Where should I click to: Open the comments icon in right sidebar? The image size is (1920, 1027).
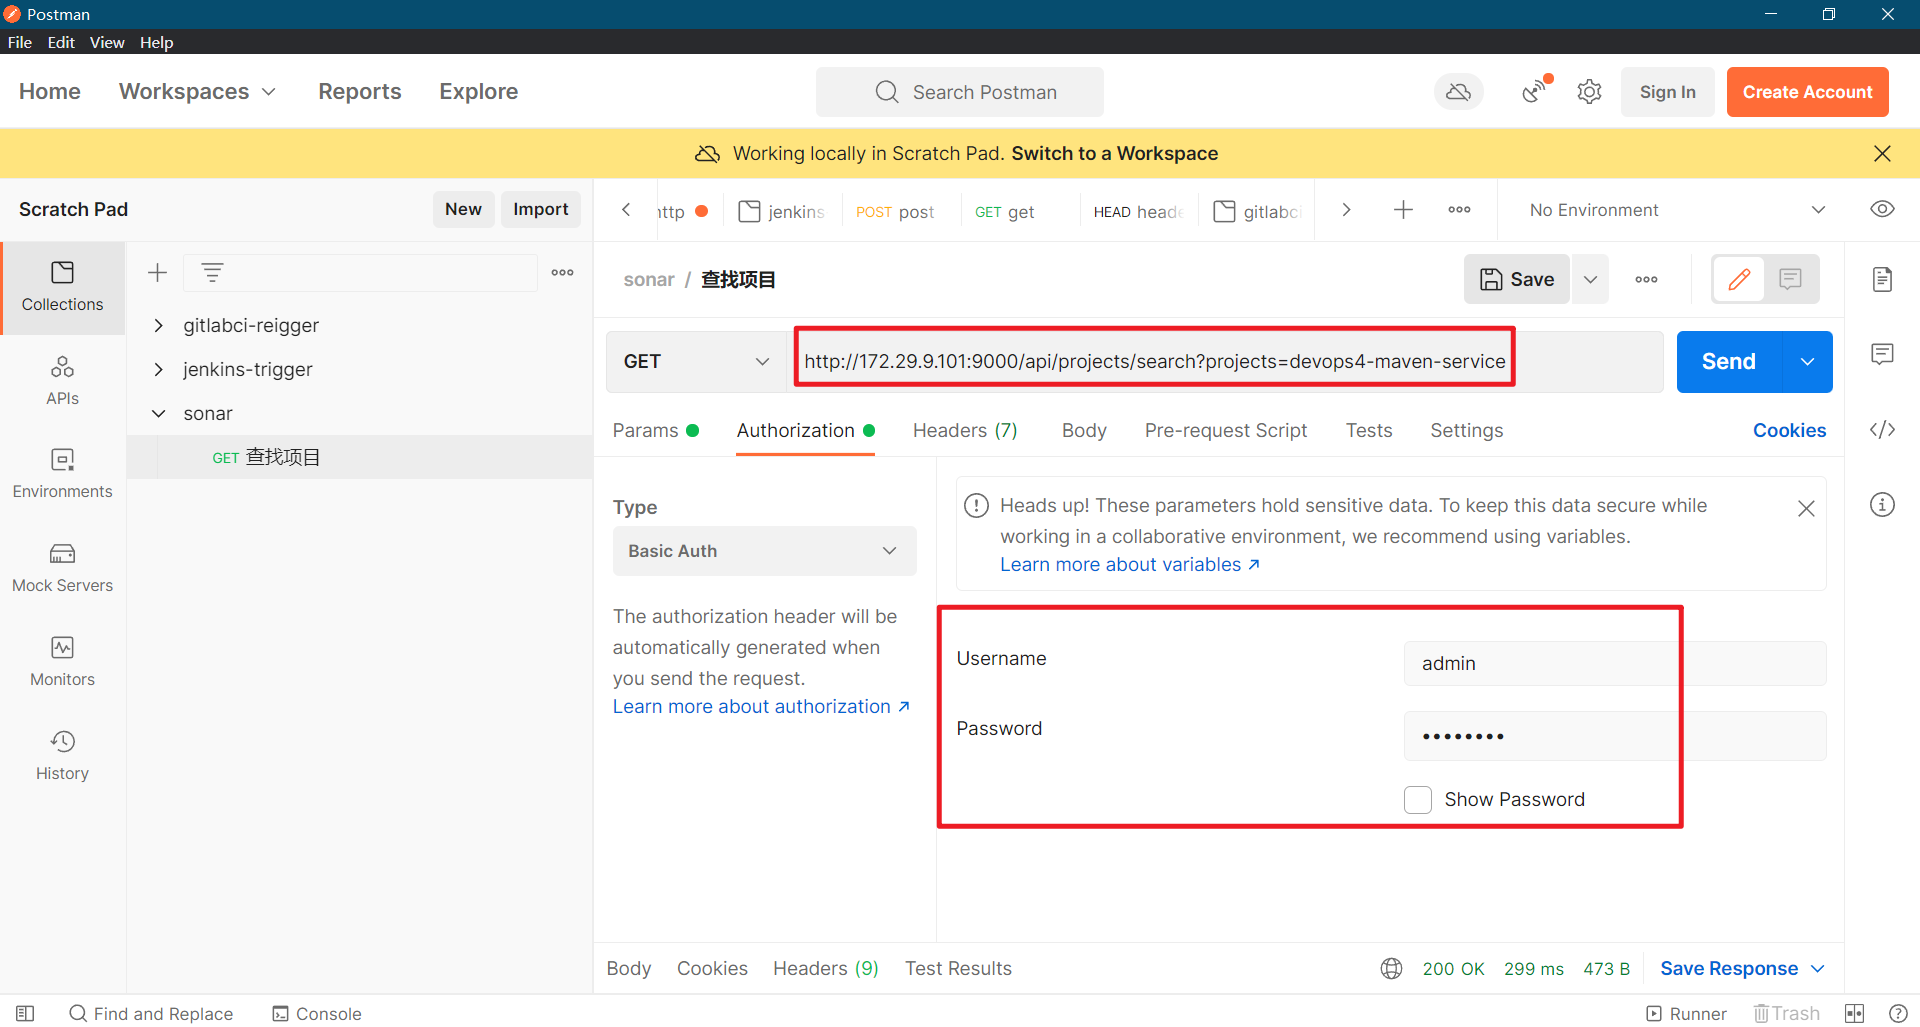(1882, 354)
